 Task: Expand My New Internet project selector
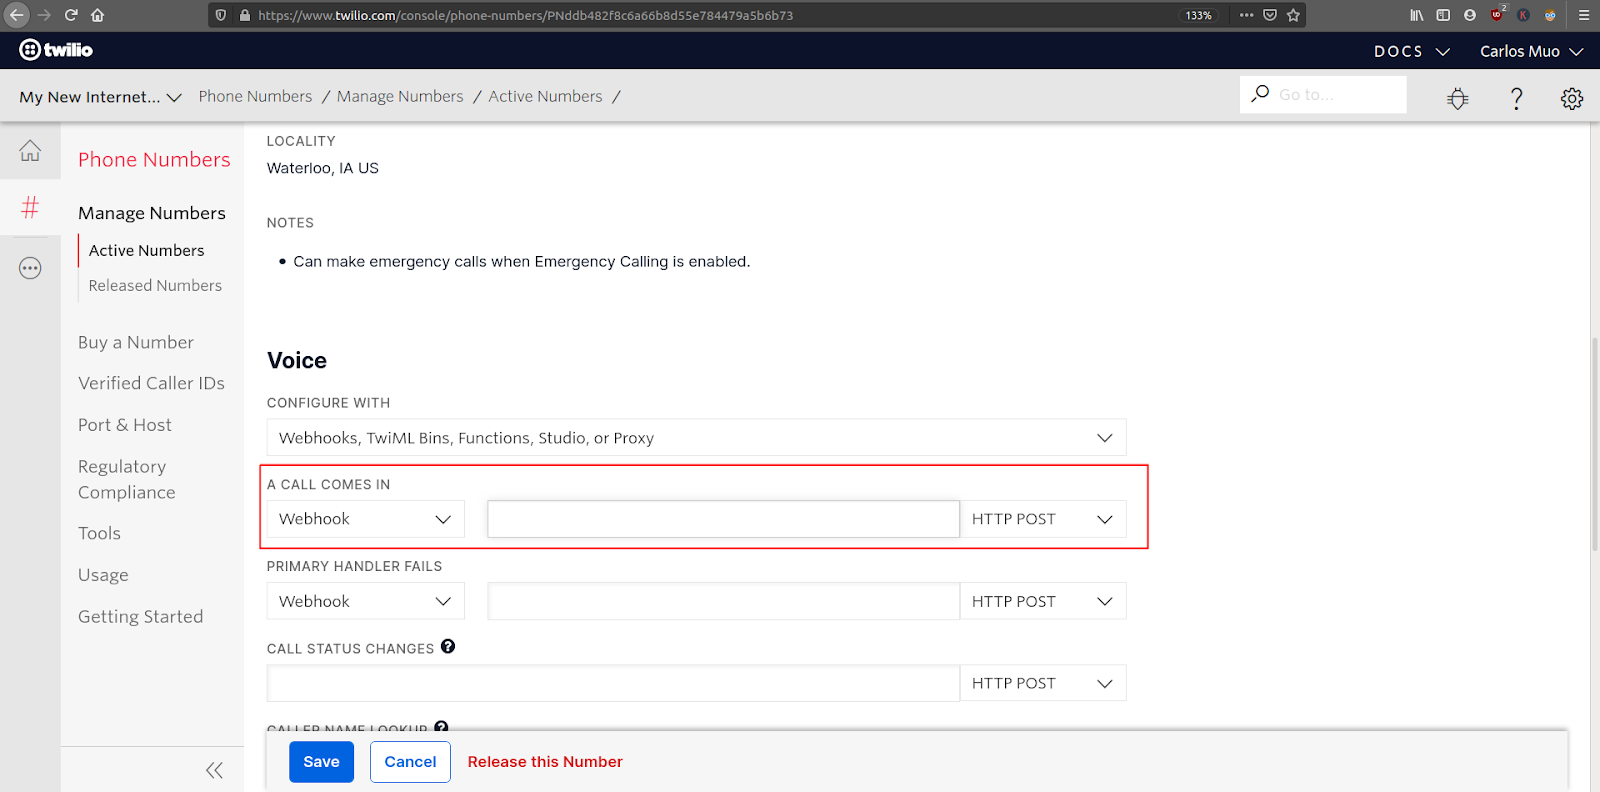pyautogui.click(x=100, y=97)
